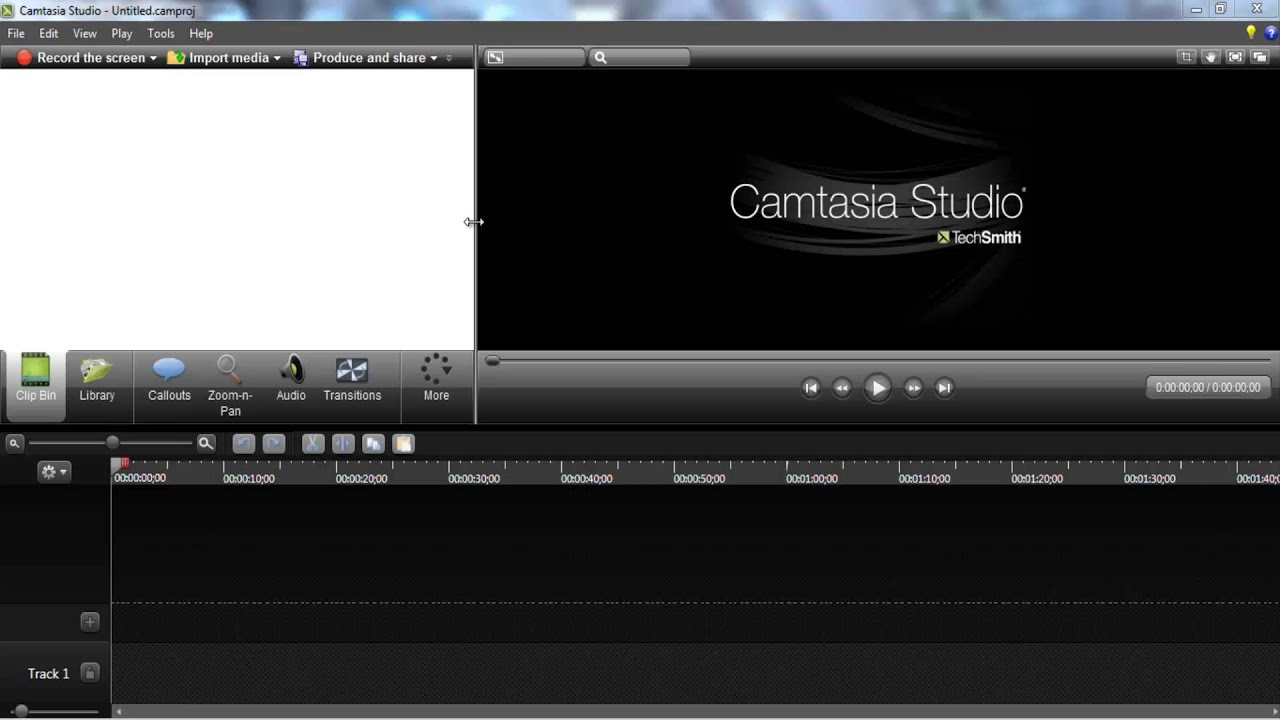Screen dimensions: 1280x720
Task: Open the More tools menu
Action: [436, 379]
